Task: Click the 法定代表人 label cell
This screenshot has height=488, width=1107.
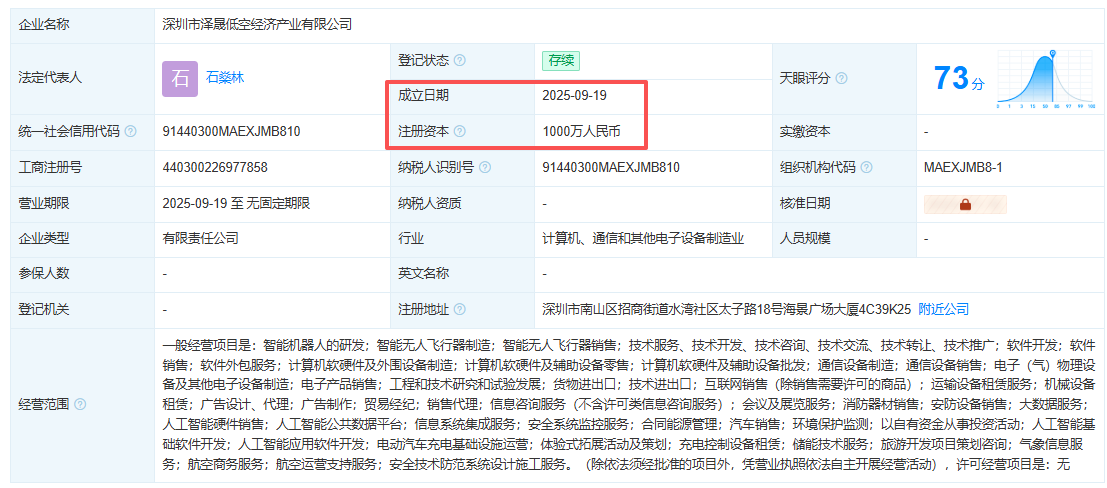Action: pos(83,78)
